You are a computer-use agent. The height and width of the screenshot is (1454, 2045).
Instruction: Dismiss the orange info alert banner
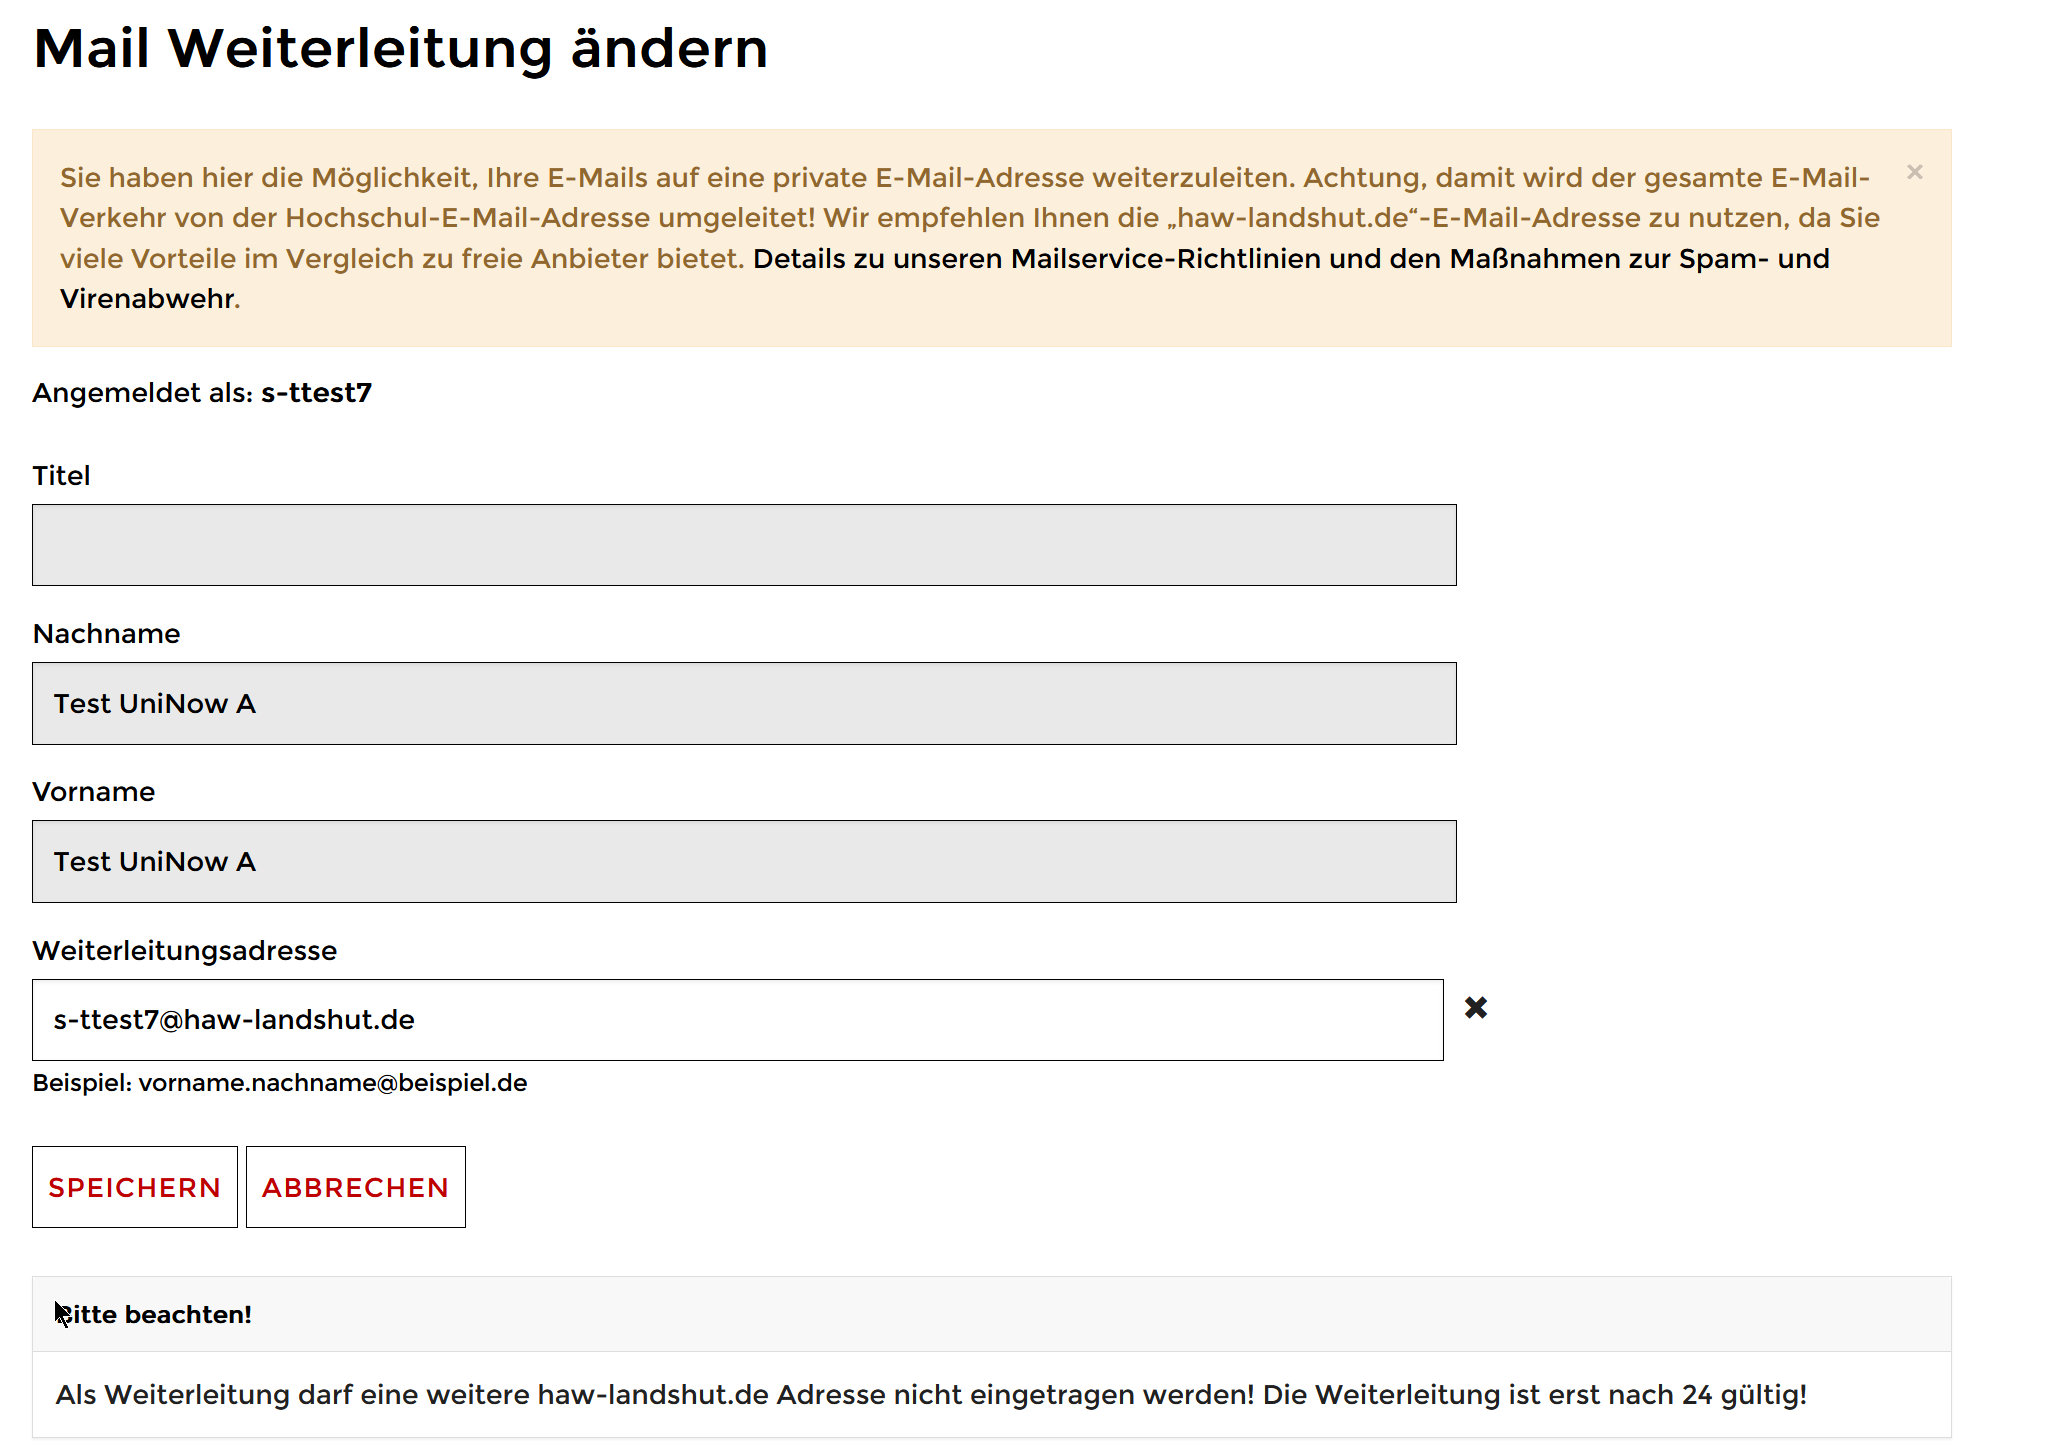1914,172
